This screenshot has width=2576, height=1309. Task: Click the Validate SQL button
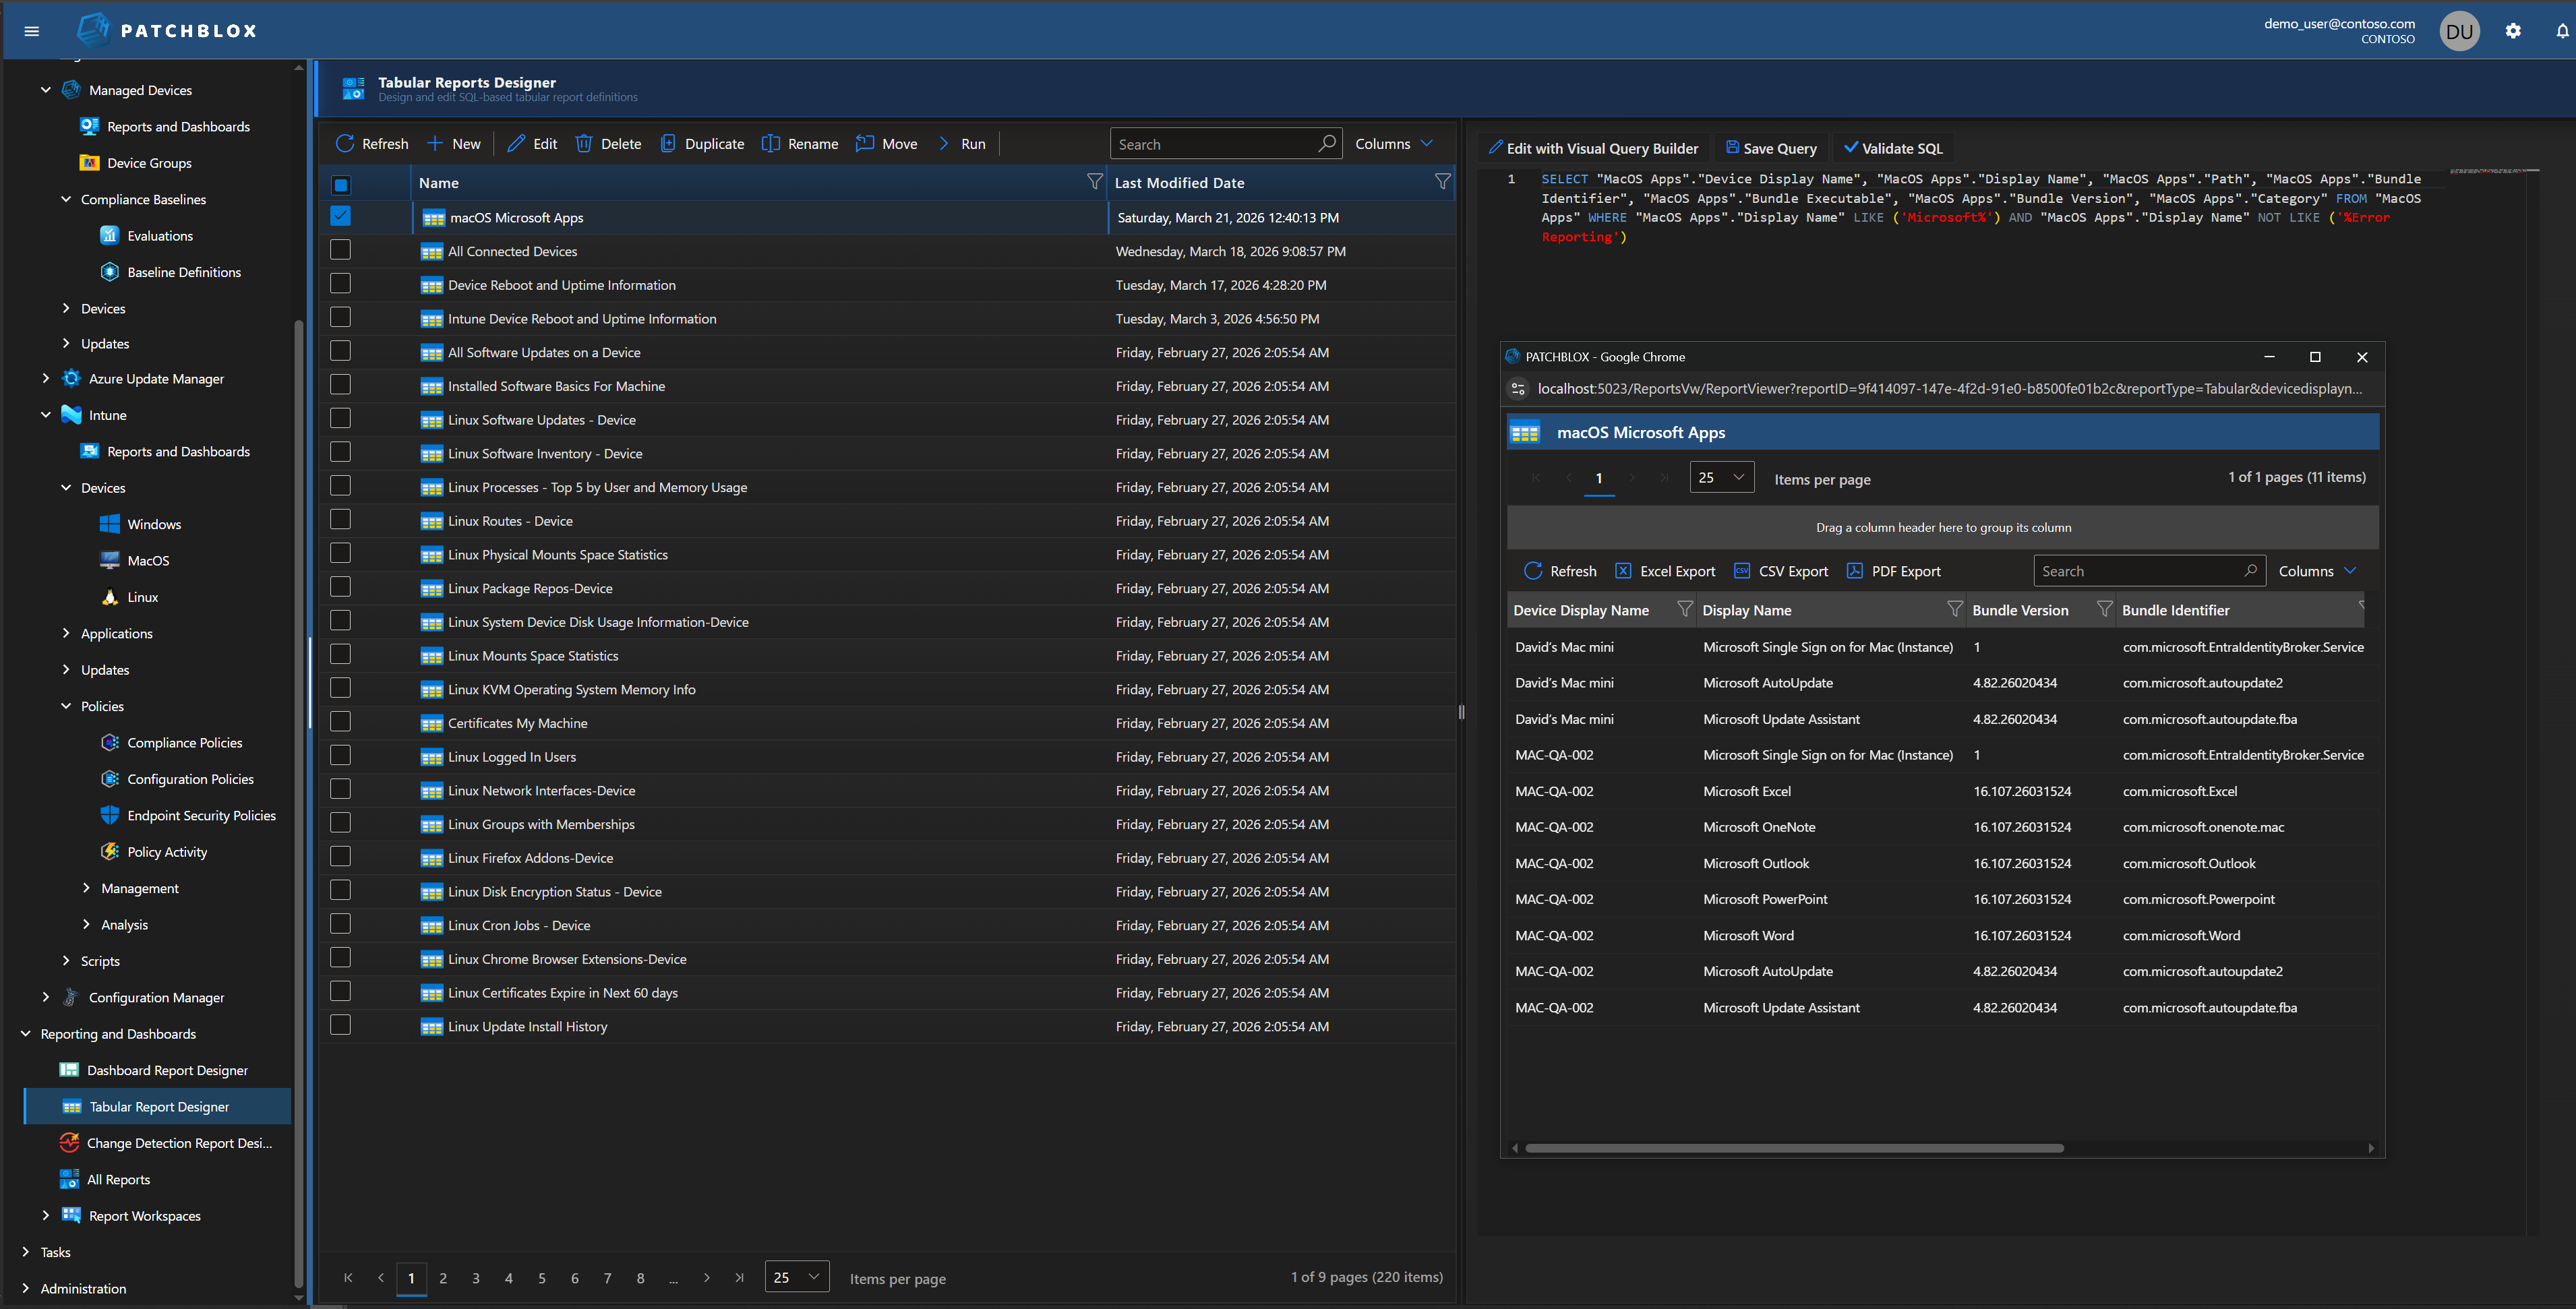1892,147
